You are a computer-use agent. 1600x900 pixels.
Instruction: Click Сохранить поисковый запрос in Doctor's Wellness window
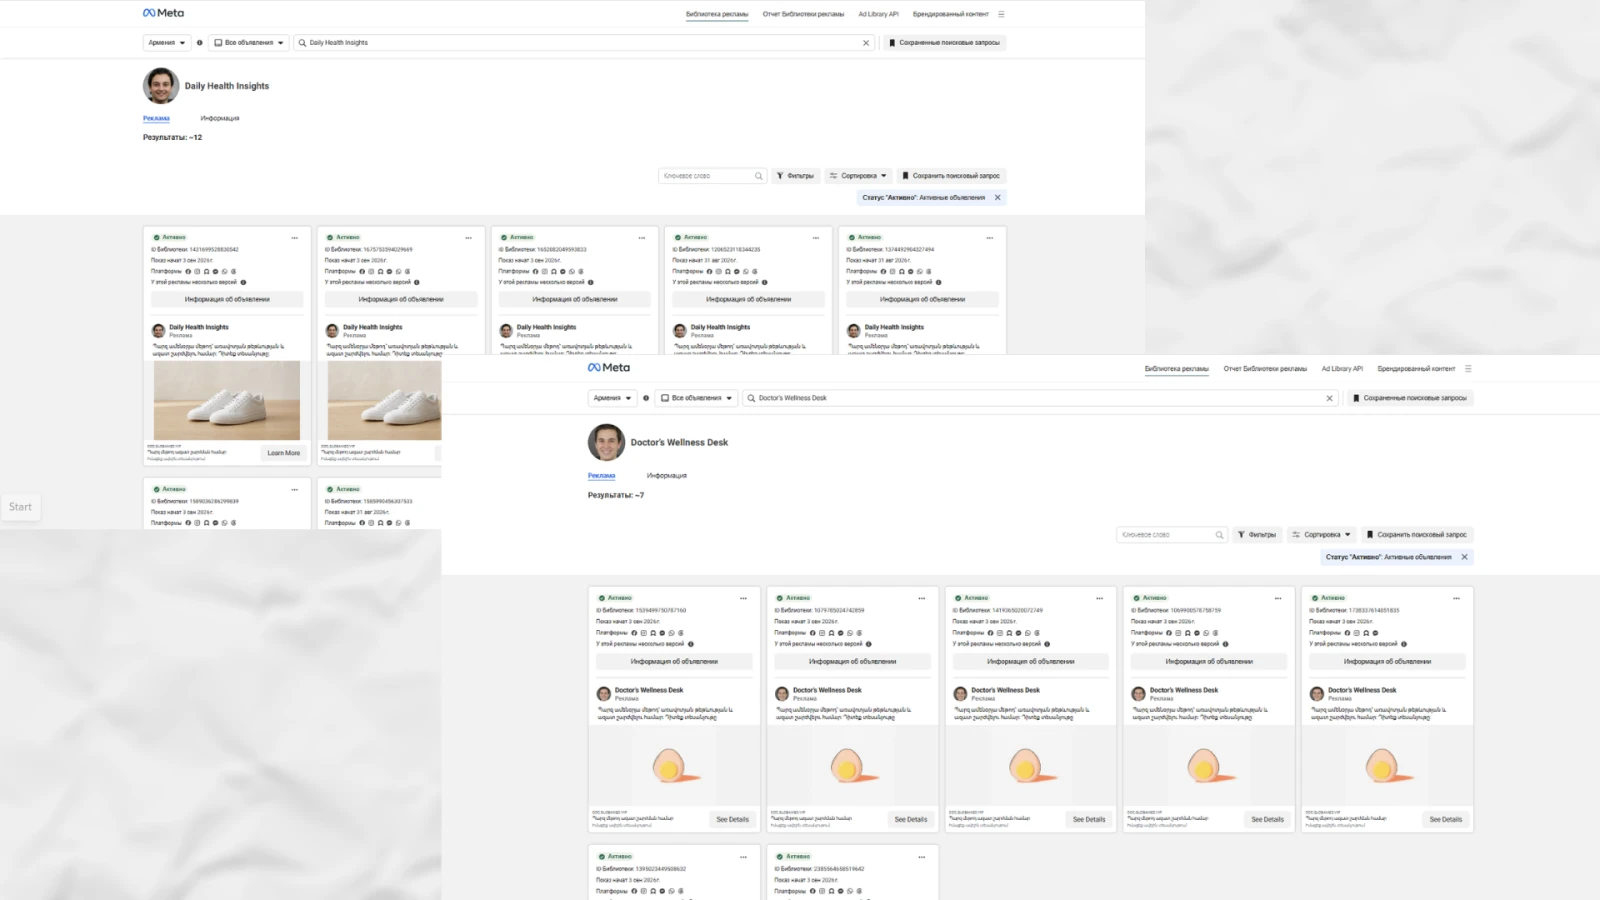pos(1416,535)
